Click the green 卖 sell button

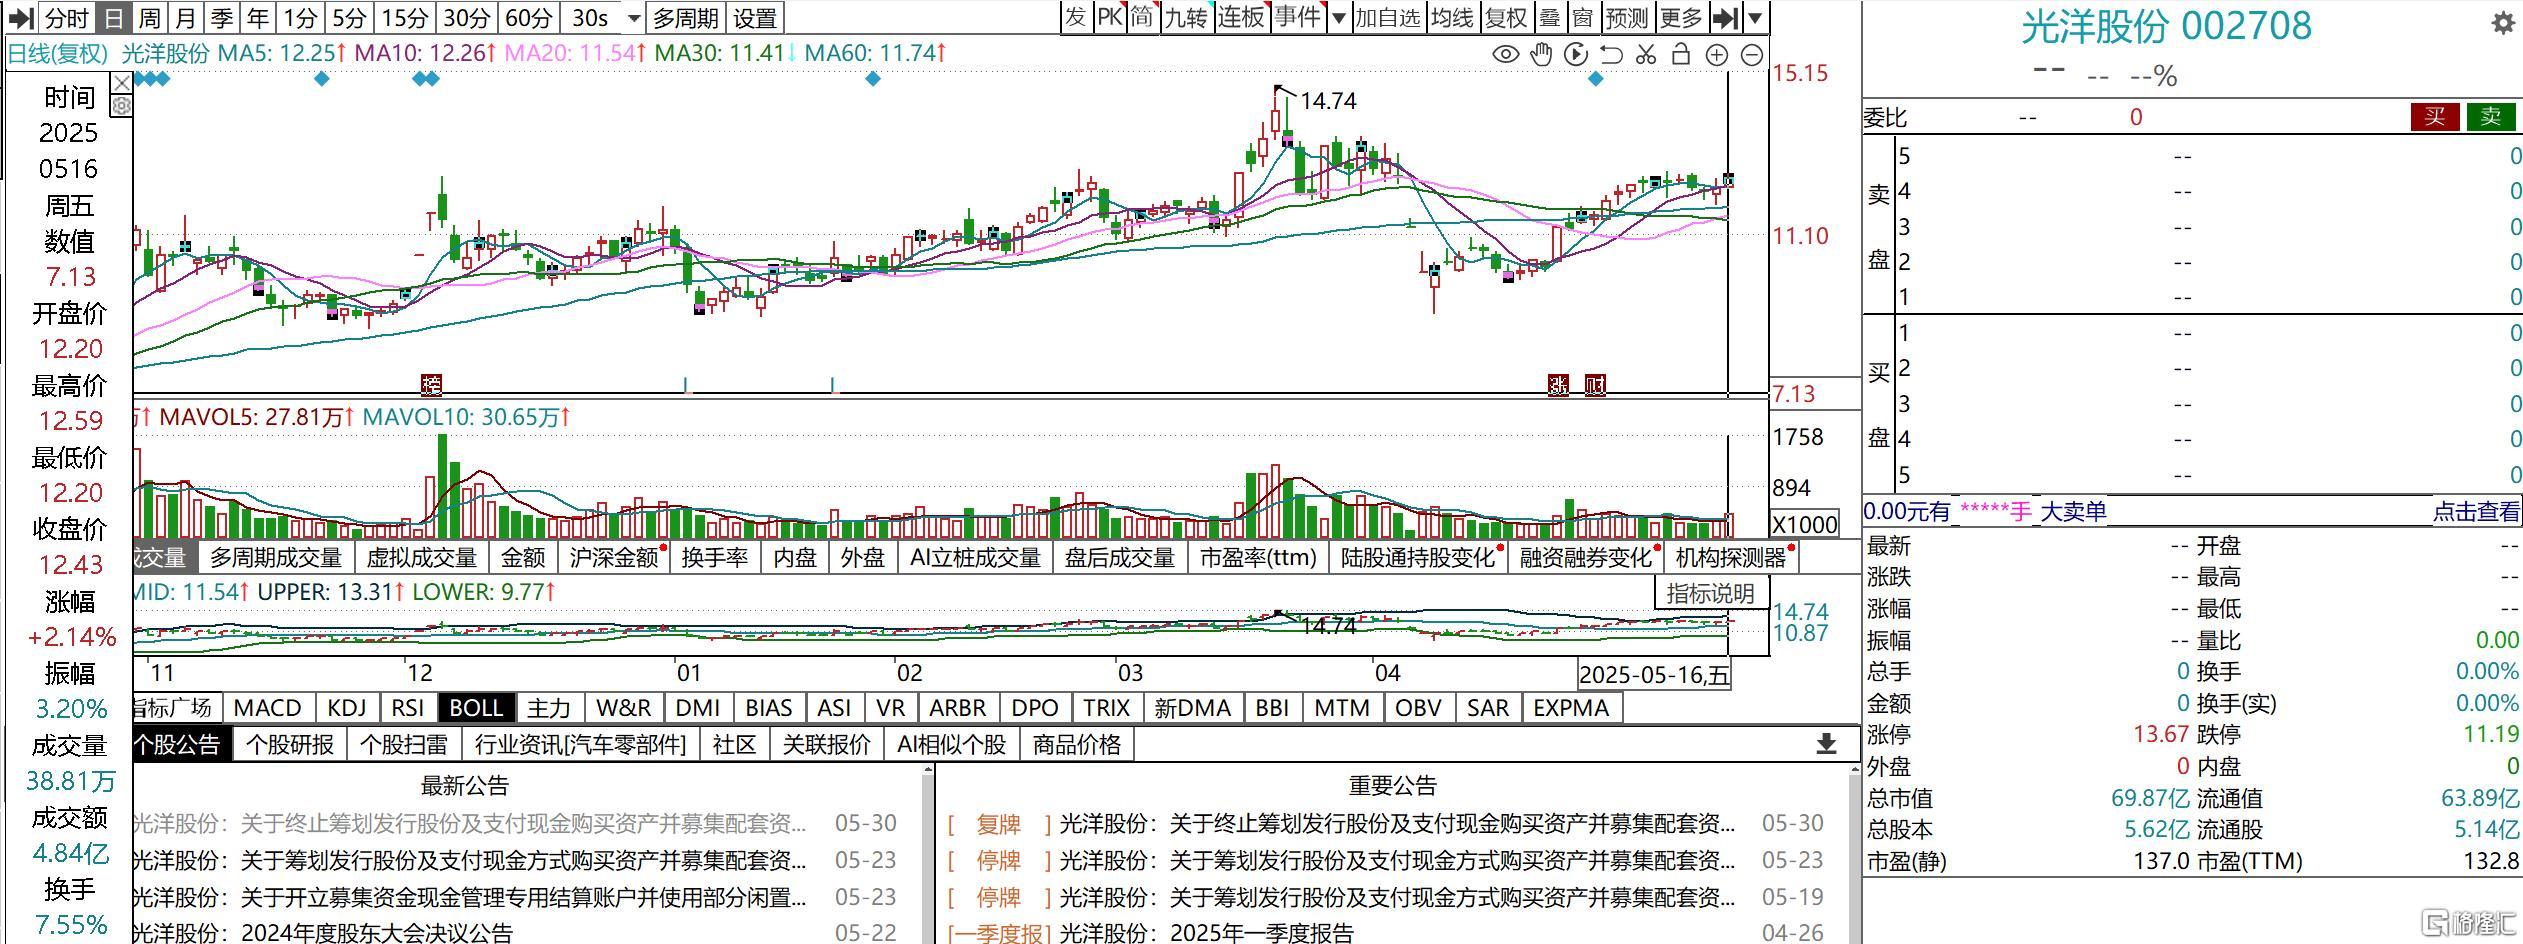pyautogui.click(x=2490, y=117)
